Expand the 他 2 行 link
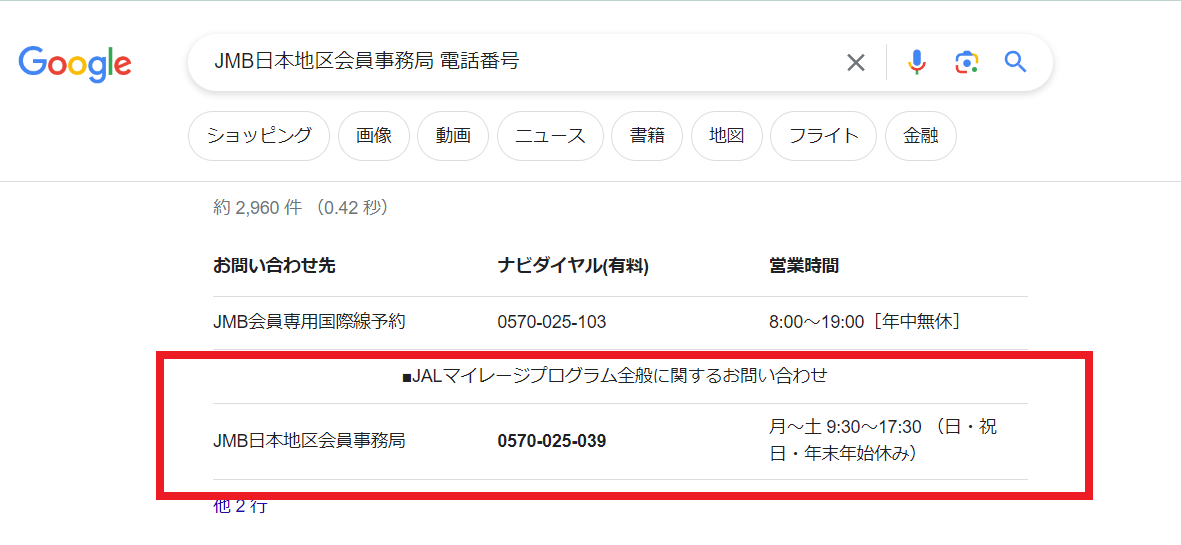Image resolution: width=1181 pixels, height=545 pixels. coord(240,506)
